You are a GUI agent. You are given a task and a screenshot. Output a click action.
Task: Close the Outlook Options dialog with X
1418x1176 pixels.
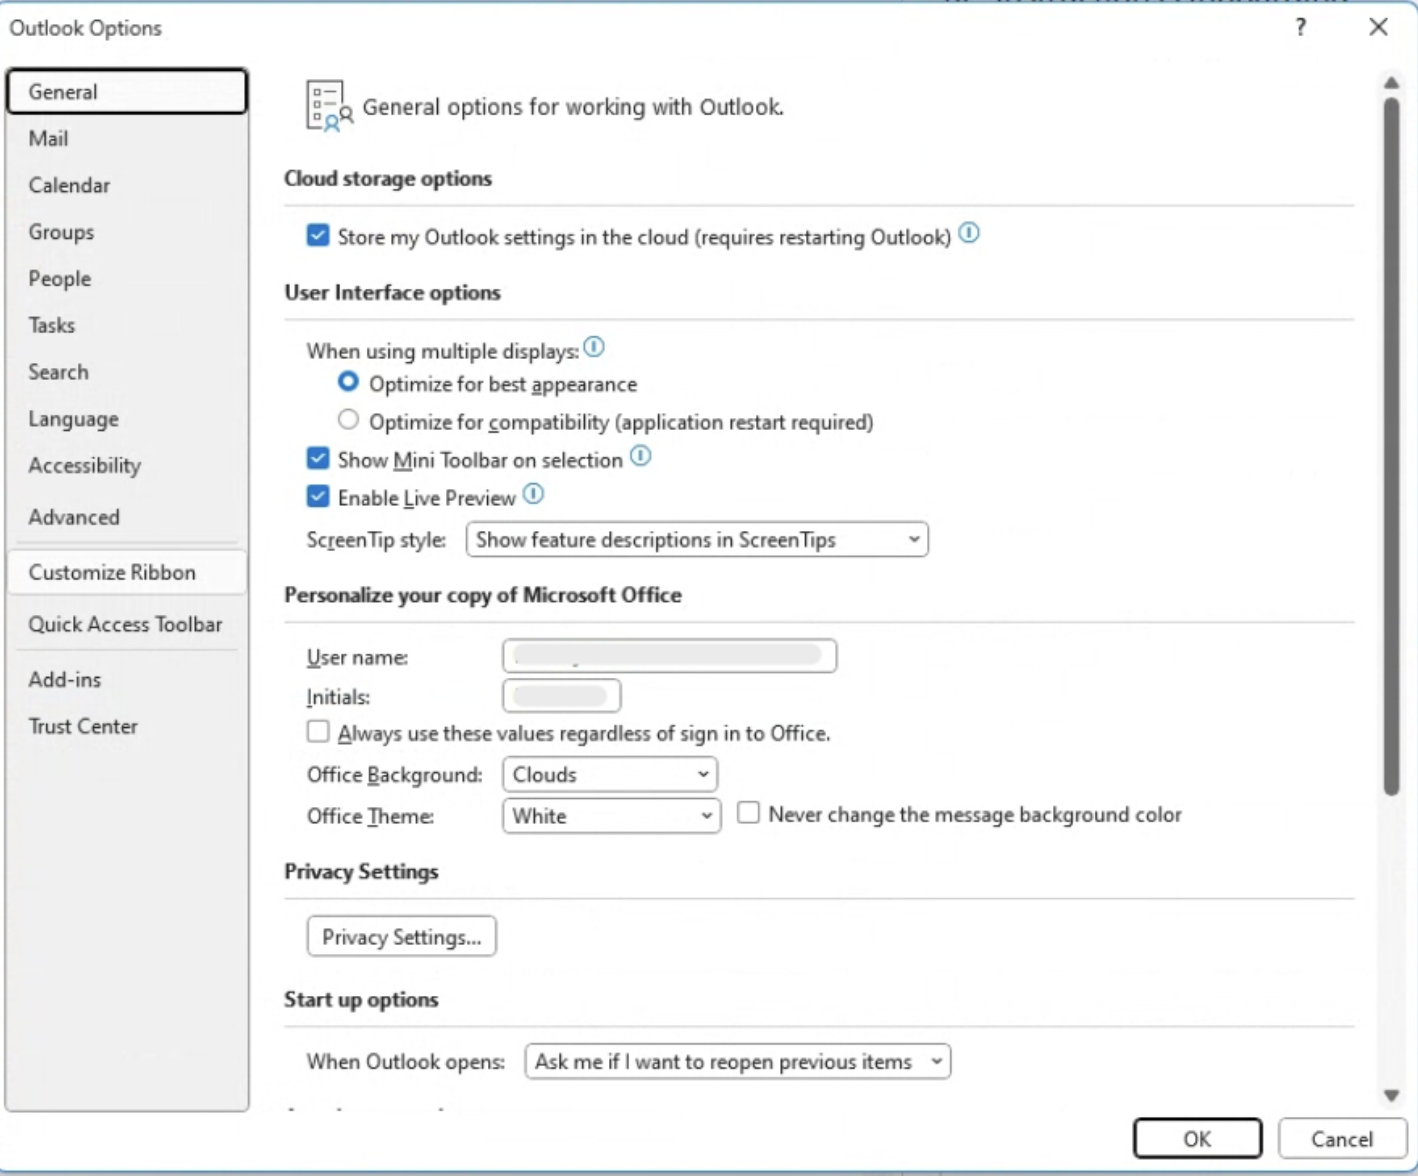[1378, 27]
